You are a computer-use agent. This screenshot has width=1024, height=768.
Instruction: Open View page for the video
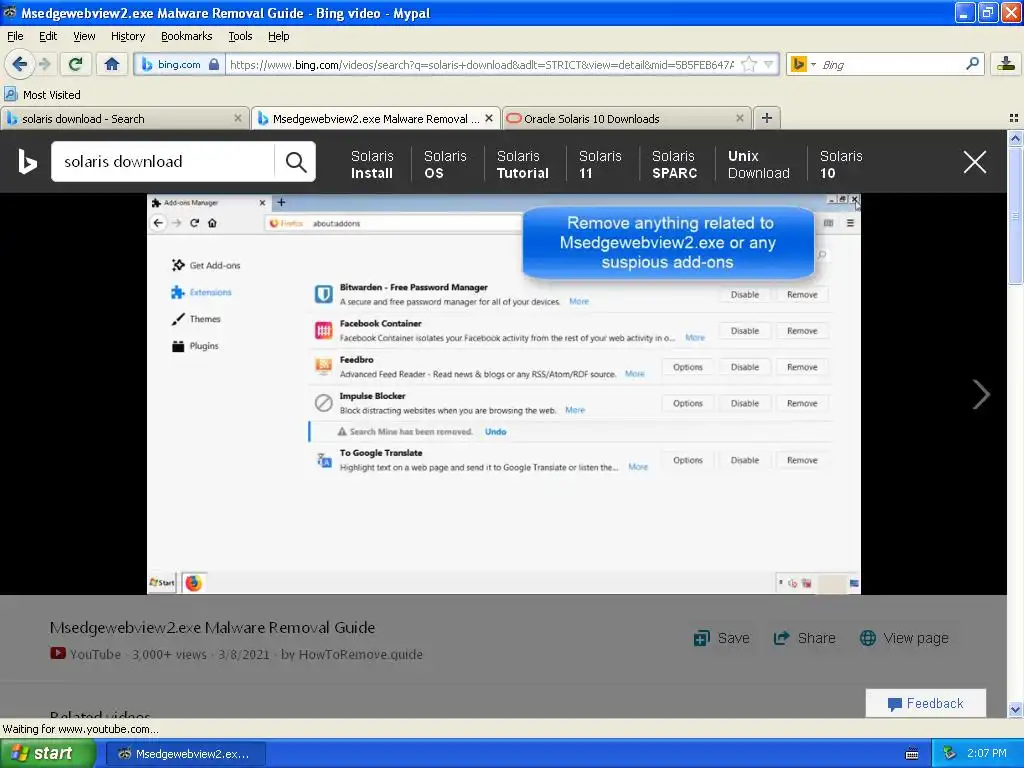[x=904, y=638]
